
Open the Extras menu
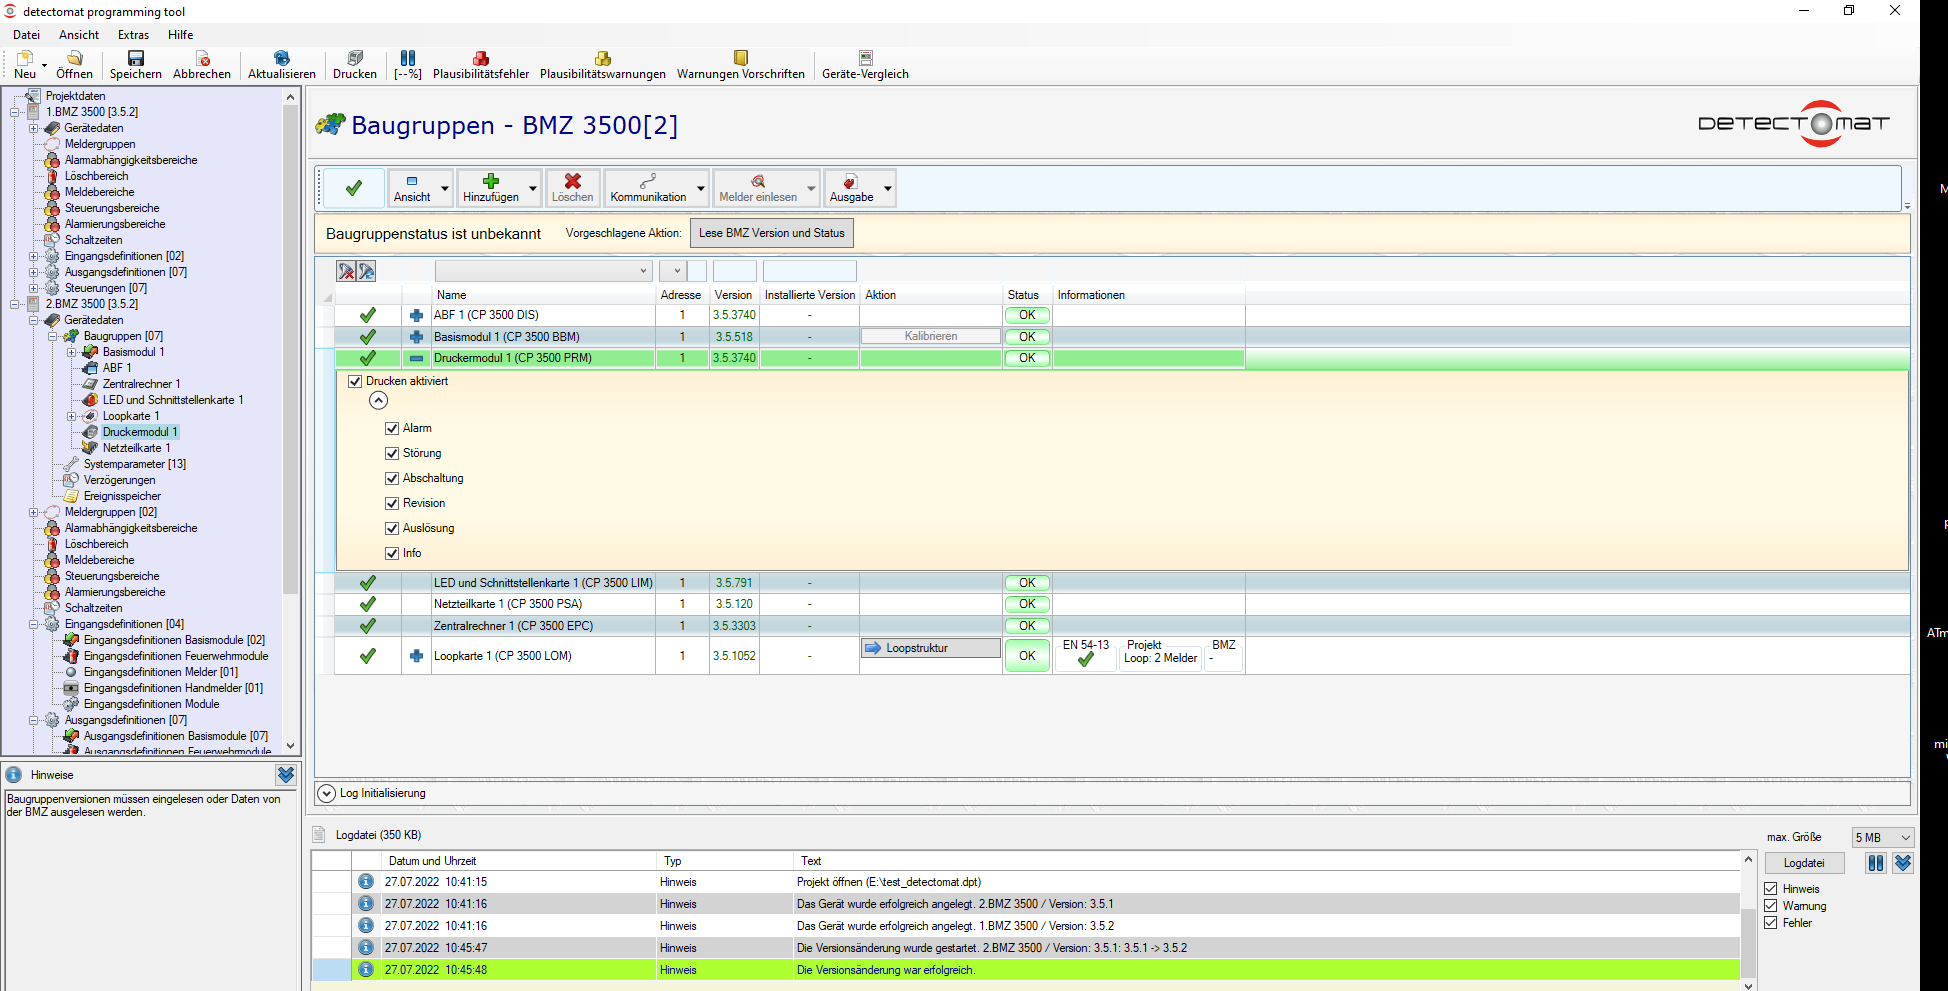133,35
